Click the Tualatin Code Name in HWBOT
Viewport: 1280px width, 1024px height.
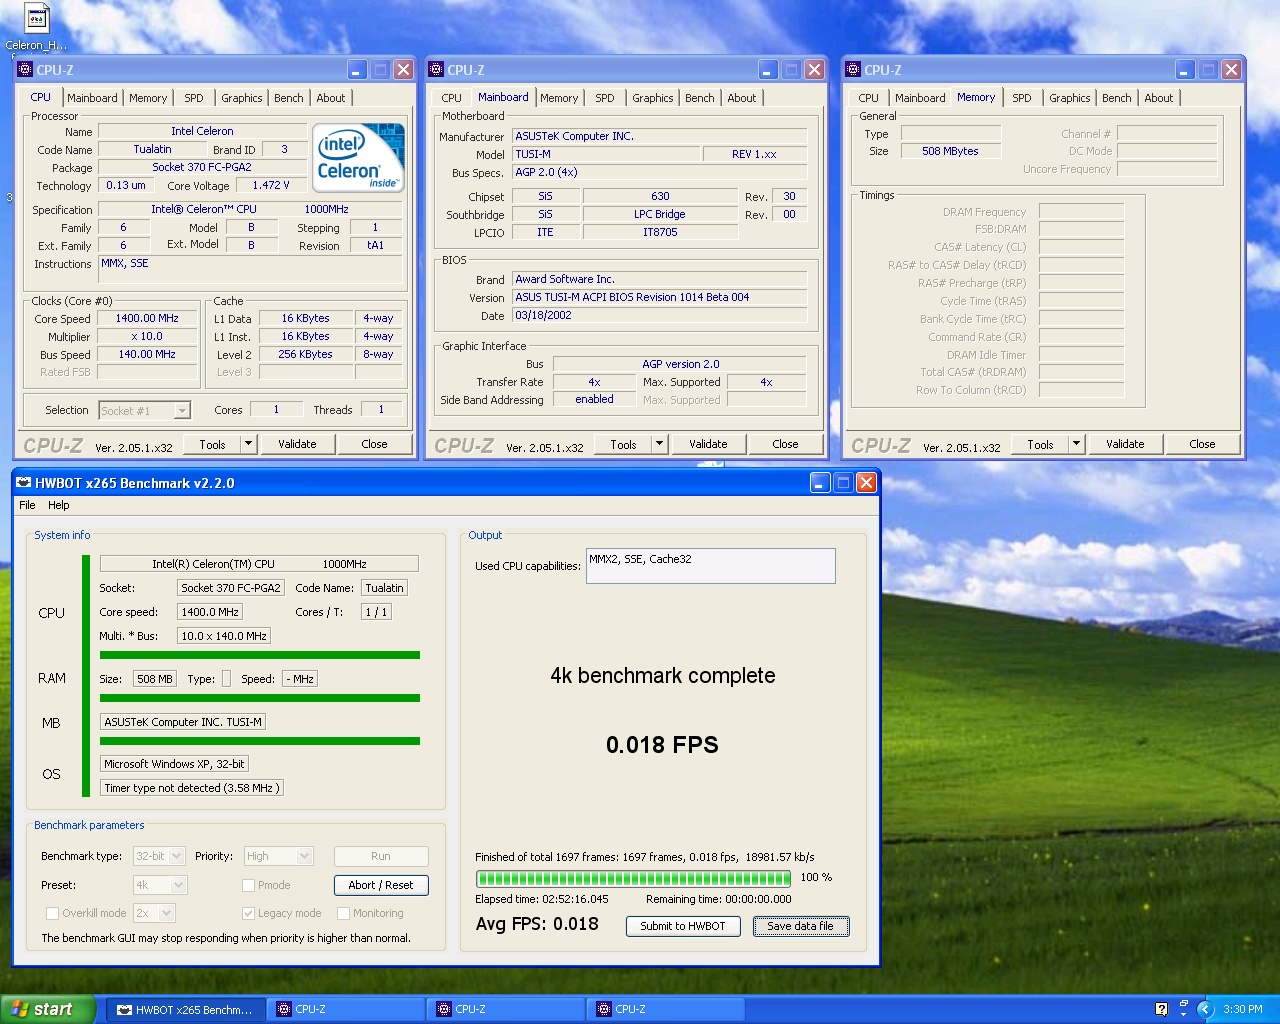[x=384, y=588]
